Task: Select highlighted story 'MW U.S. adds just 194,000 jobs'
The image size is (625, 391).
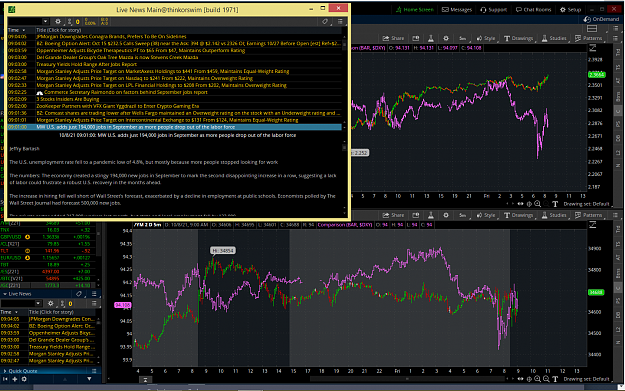Action: click(x=174, y=127)
